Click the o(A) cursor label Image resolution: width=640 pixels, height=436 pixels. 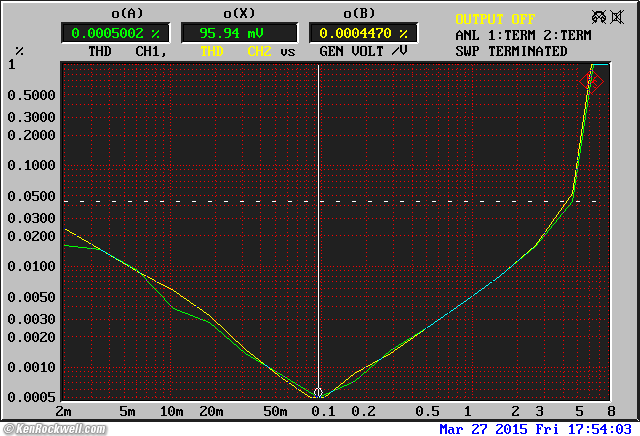[x=127, y=14]
